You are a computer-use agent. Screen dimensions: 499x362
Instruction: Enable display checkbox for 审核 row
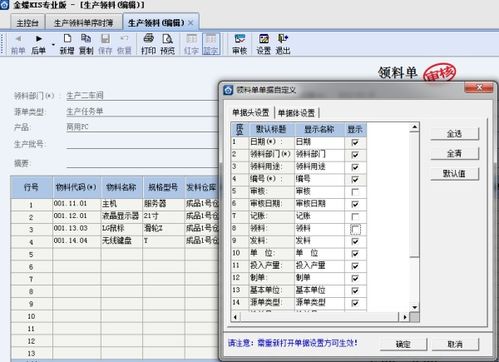[x=355, y=192]
